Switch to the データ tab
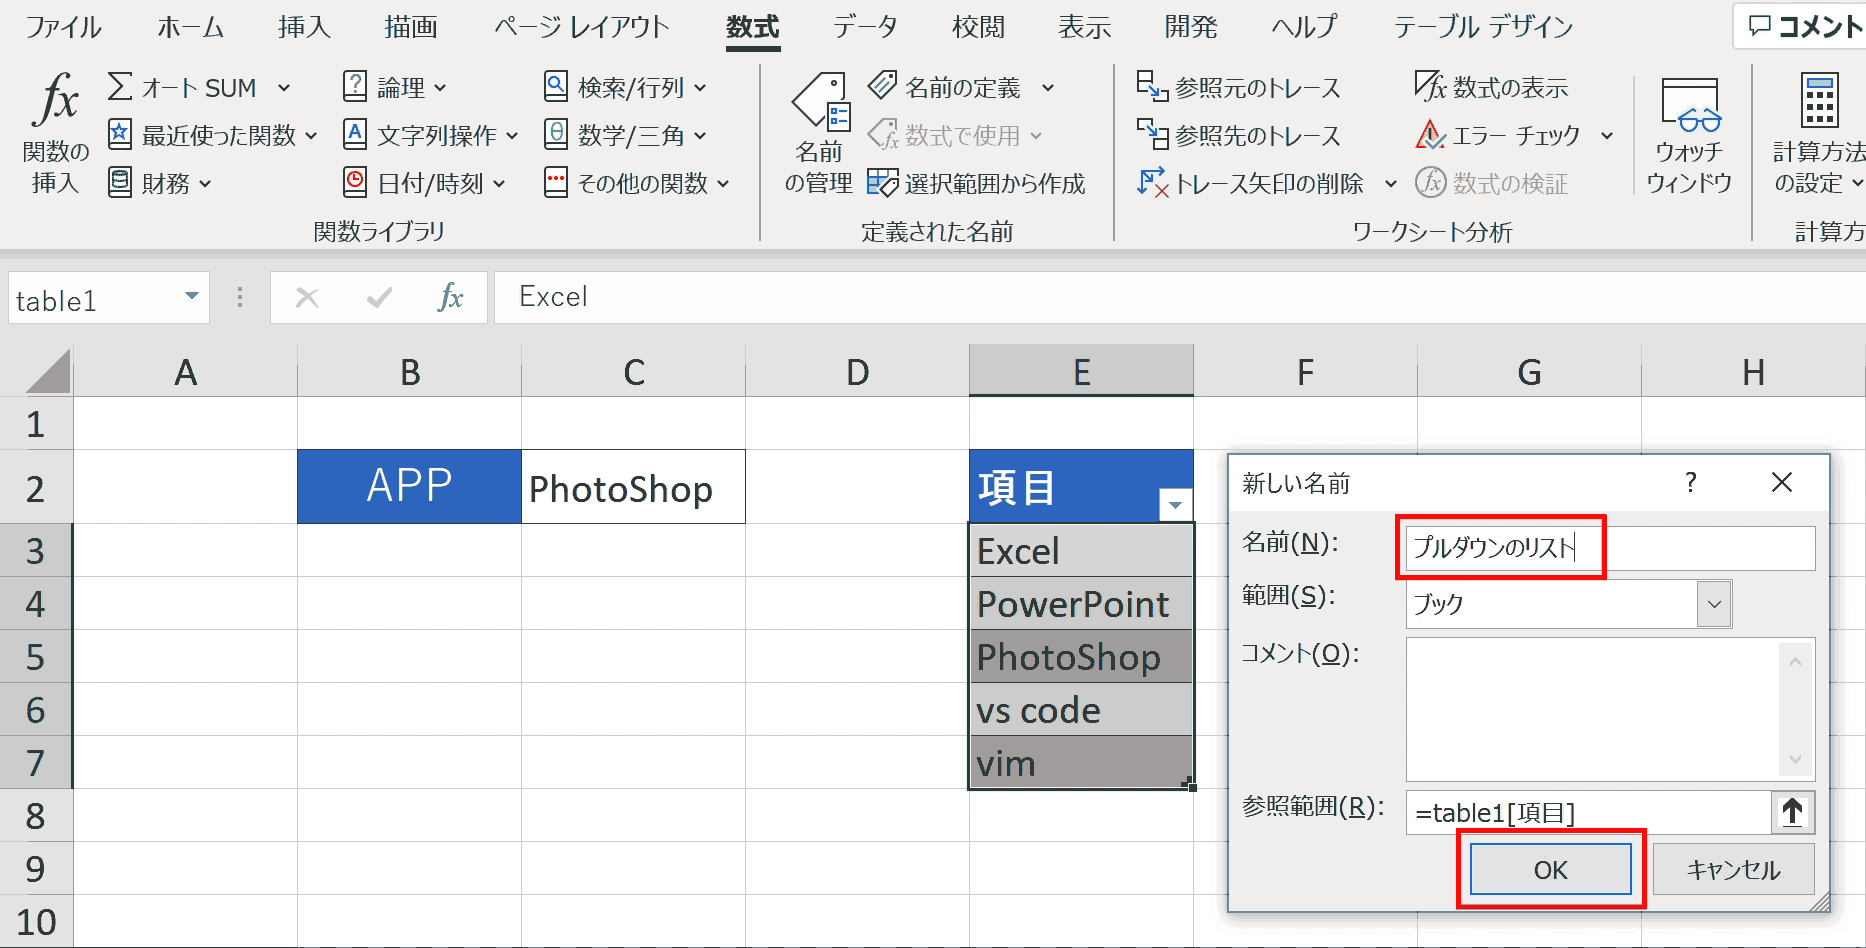 (x=866, y=27)
